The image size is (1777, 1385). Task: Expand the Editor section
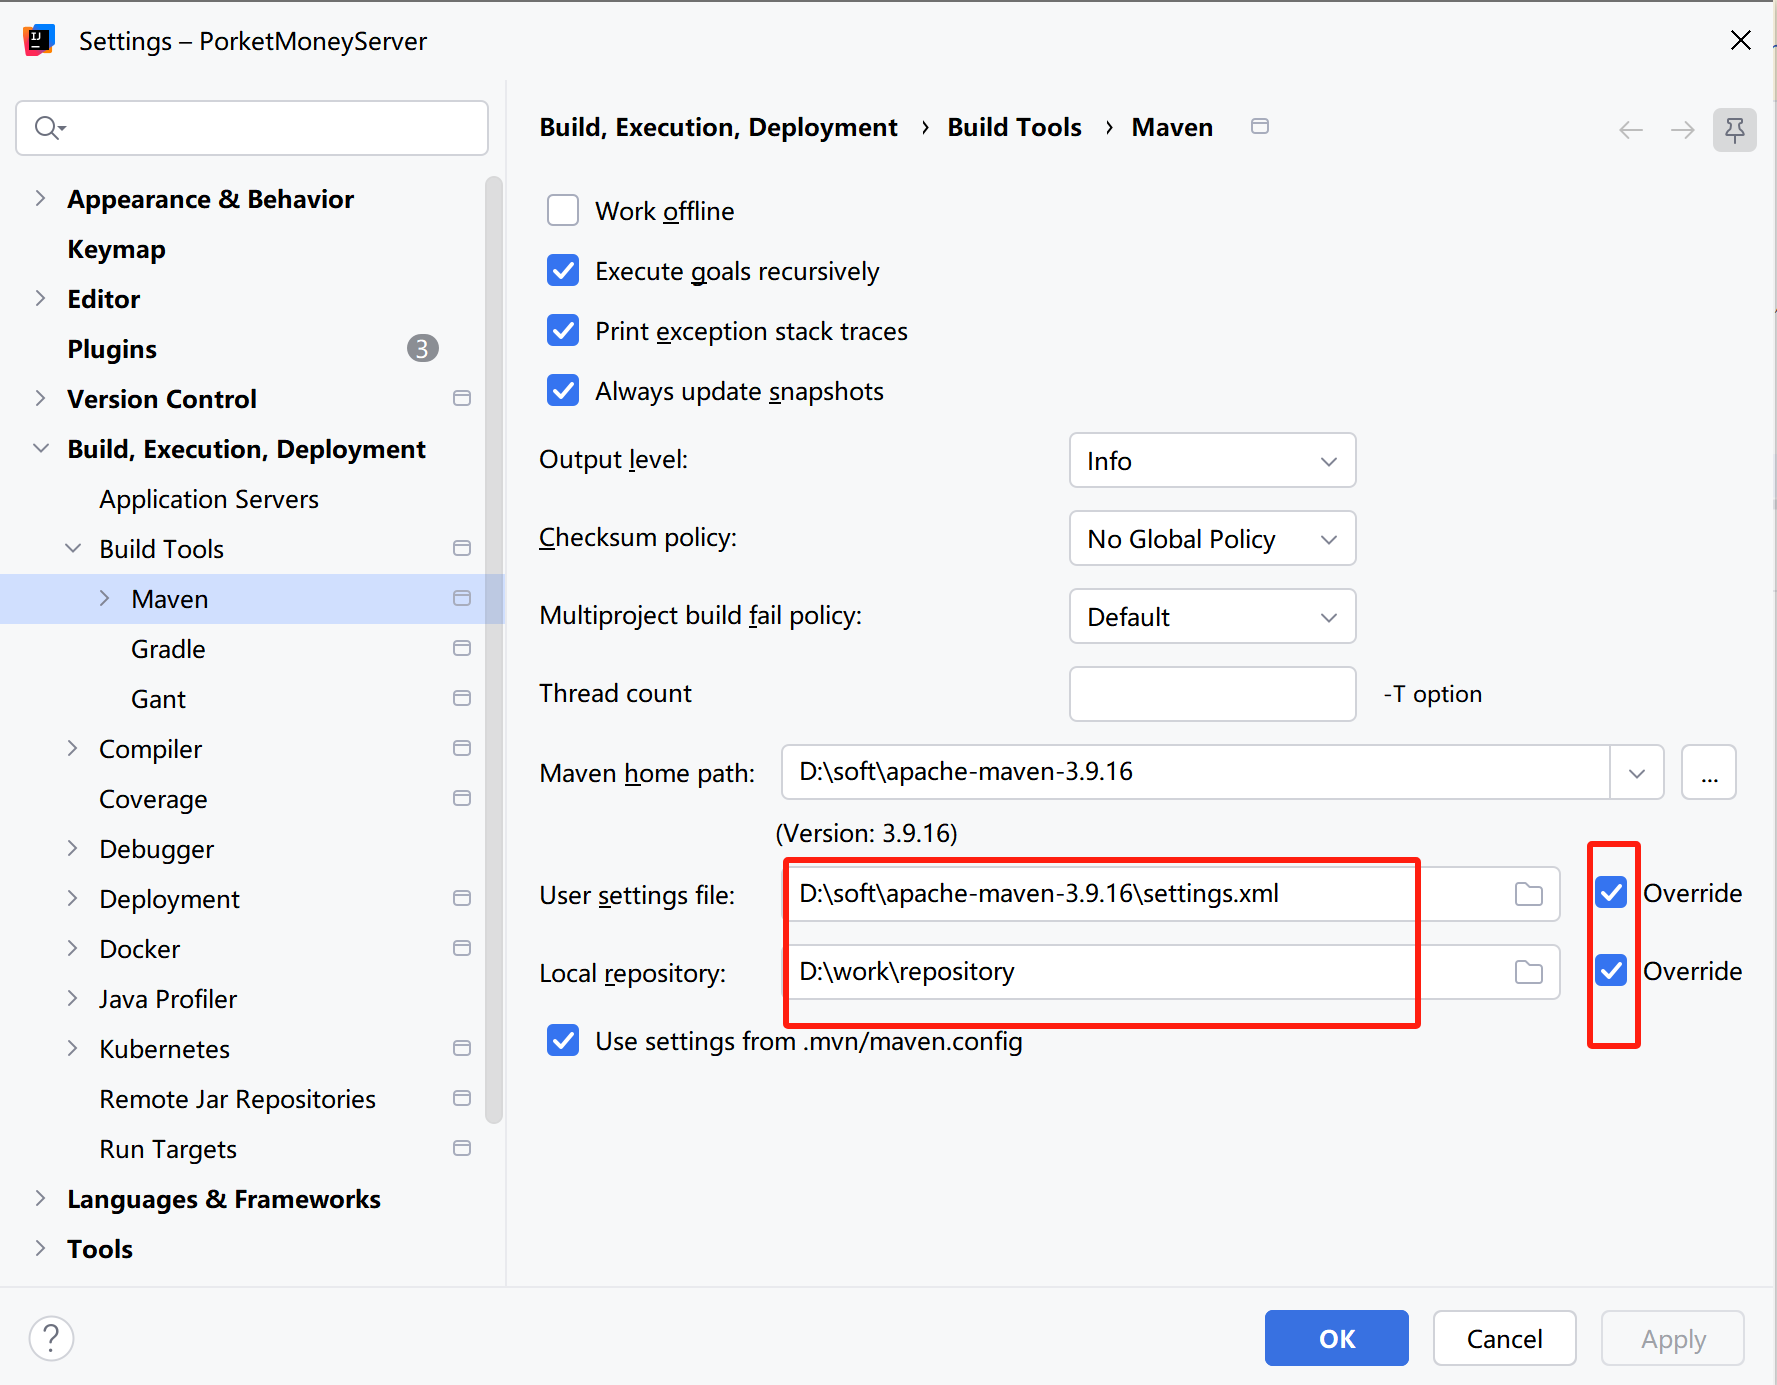(40, 298)
